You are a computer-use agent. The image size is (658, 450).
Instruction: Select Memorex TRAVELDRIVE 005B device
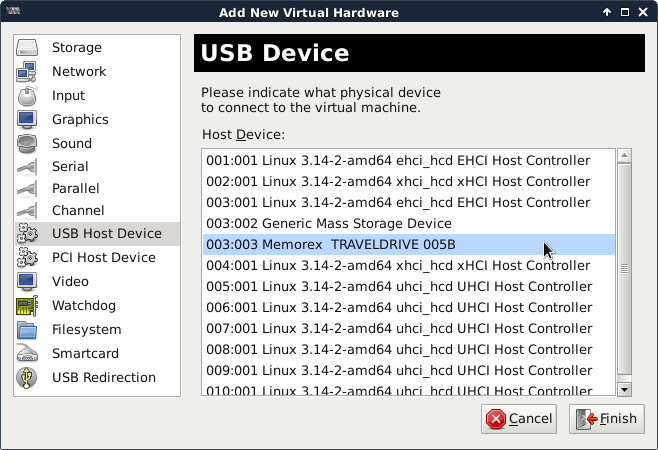[330, 245]
